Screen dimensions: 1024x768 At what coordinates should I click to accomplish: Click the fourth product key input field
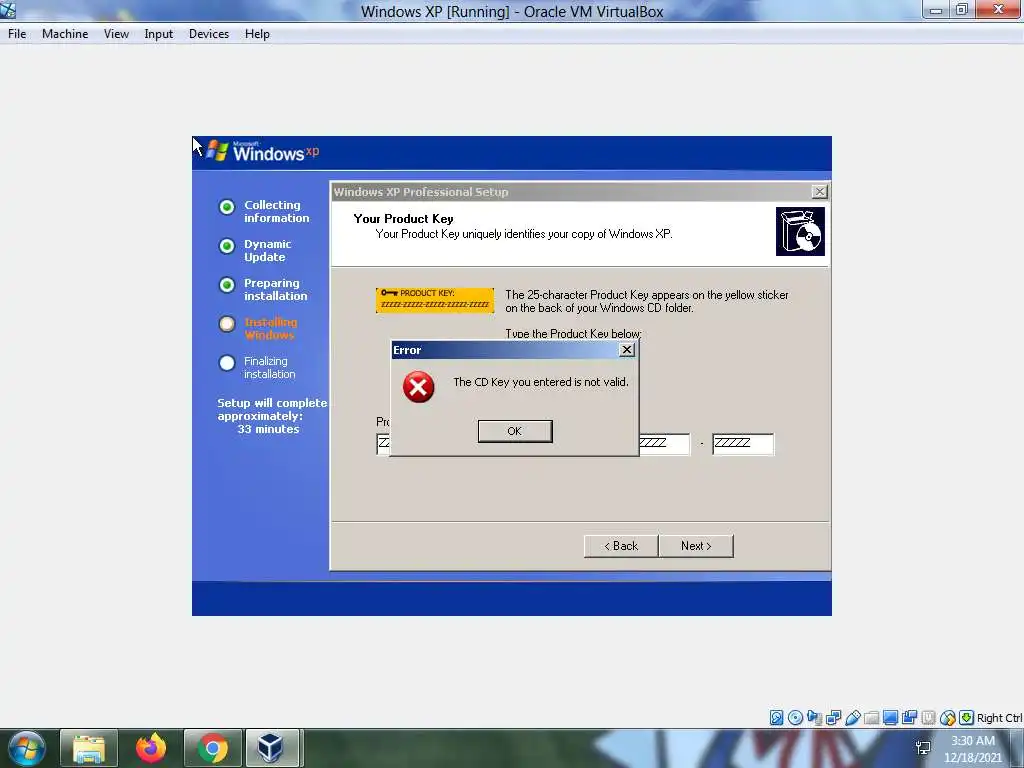click(664, 443)
